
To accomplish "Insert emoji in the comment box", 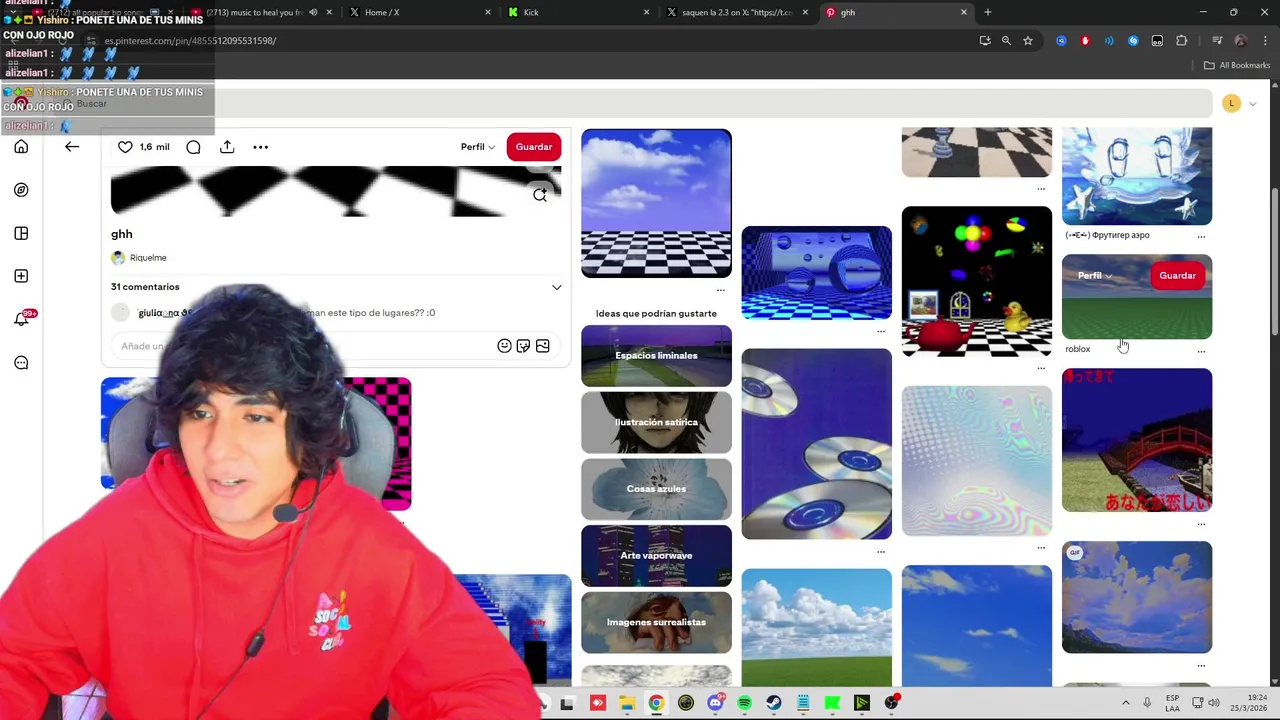I will [x=504, y=346].
